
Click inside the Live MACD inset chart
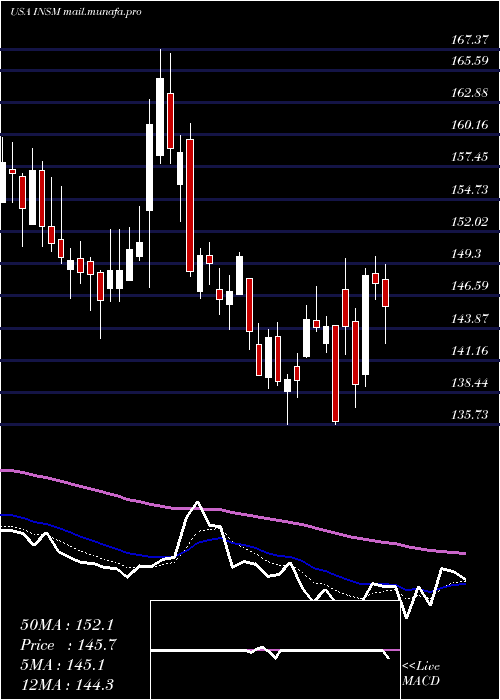click(275, 650)
